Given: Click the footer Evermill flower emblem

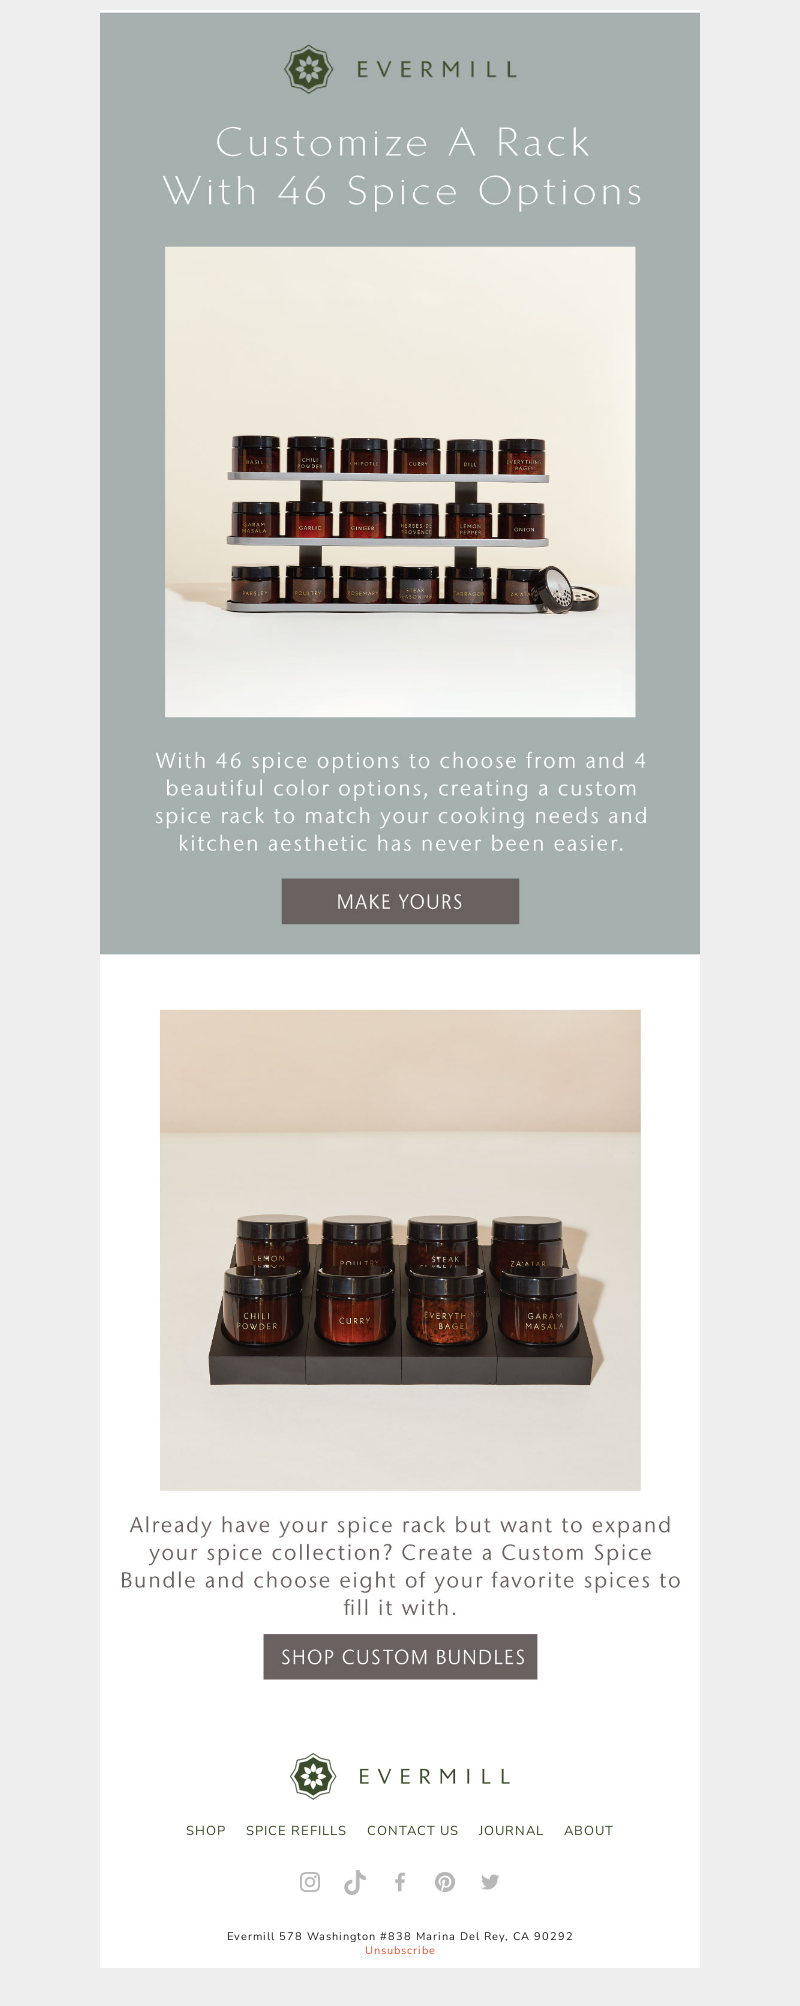Looking at the screenshot, I should click(313, 1776).
